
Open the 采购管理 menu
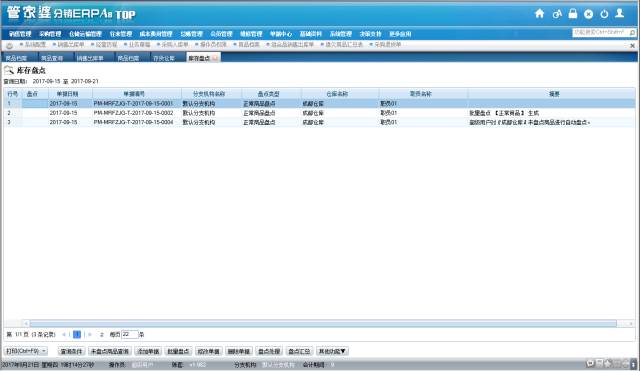coord(50,34)
